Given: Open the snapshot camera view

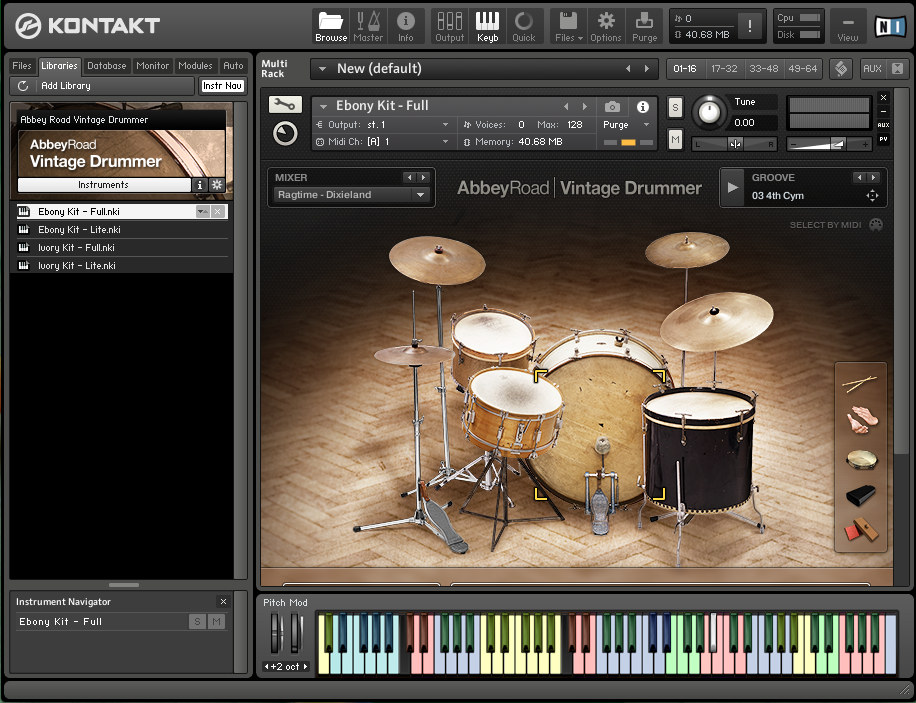Looking at the screenshot, I should [x=612, y=106].
